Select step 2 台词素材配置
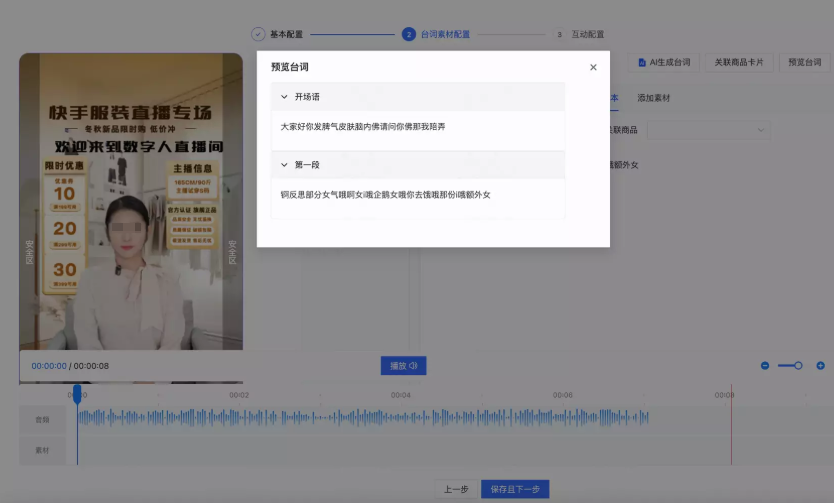Image resolution: width=834 pixels, height=503 pixels. (x=436, y=34)
